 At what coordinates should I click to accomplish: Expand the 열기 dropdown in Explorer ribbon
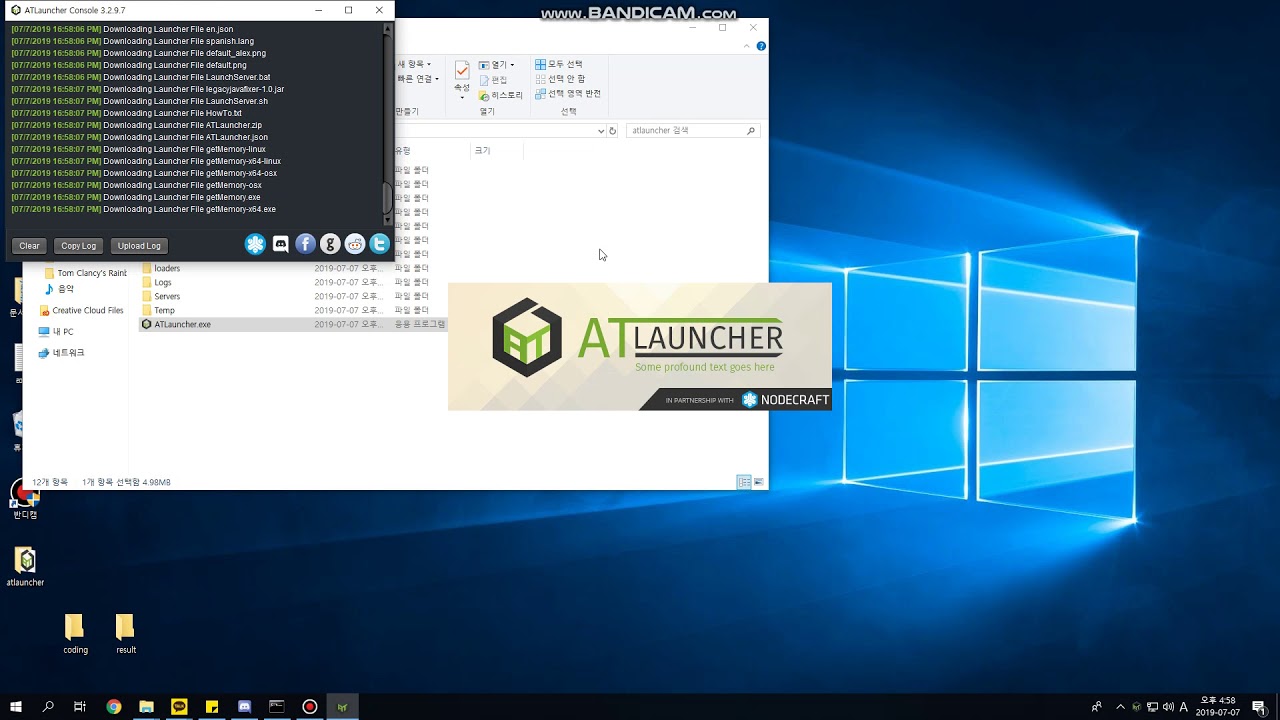512,65
